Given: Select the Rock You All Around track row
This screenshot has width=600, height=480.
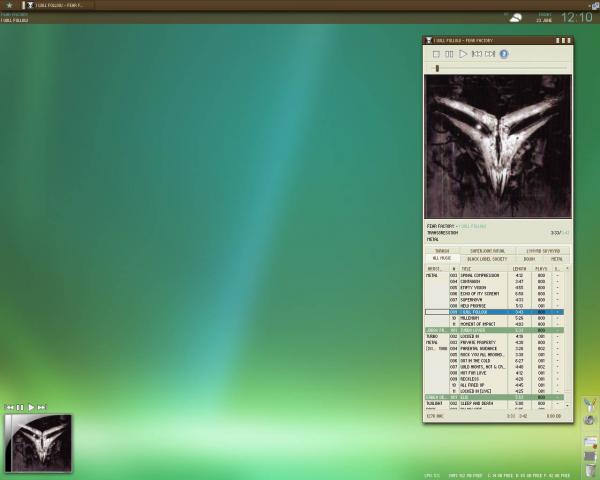Looking at the screenshot, I should tap(494, 355).
